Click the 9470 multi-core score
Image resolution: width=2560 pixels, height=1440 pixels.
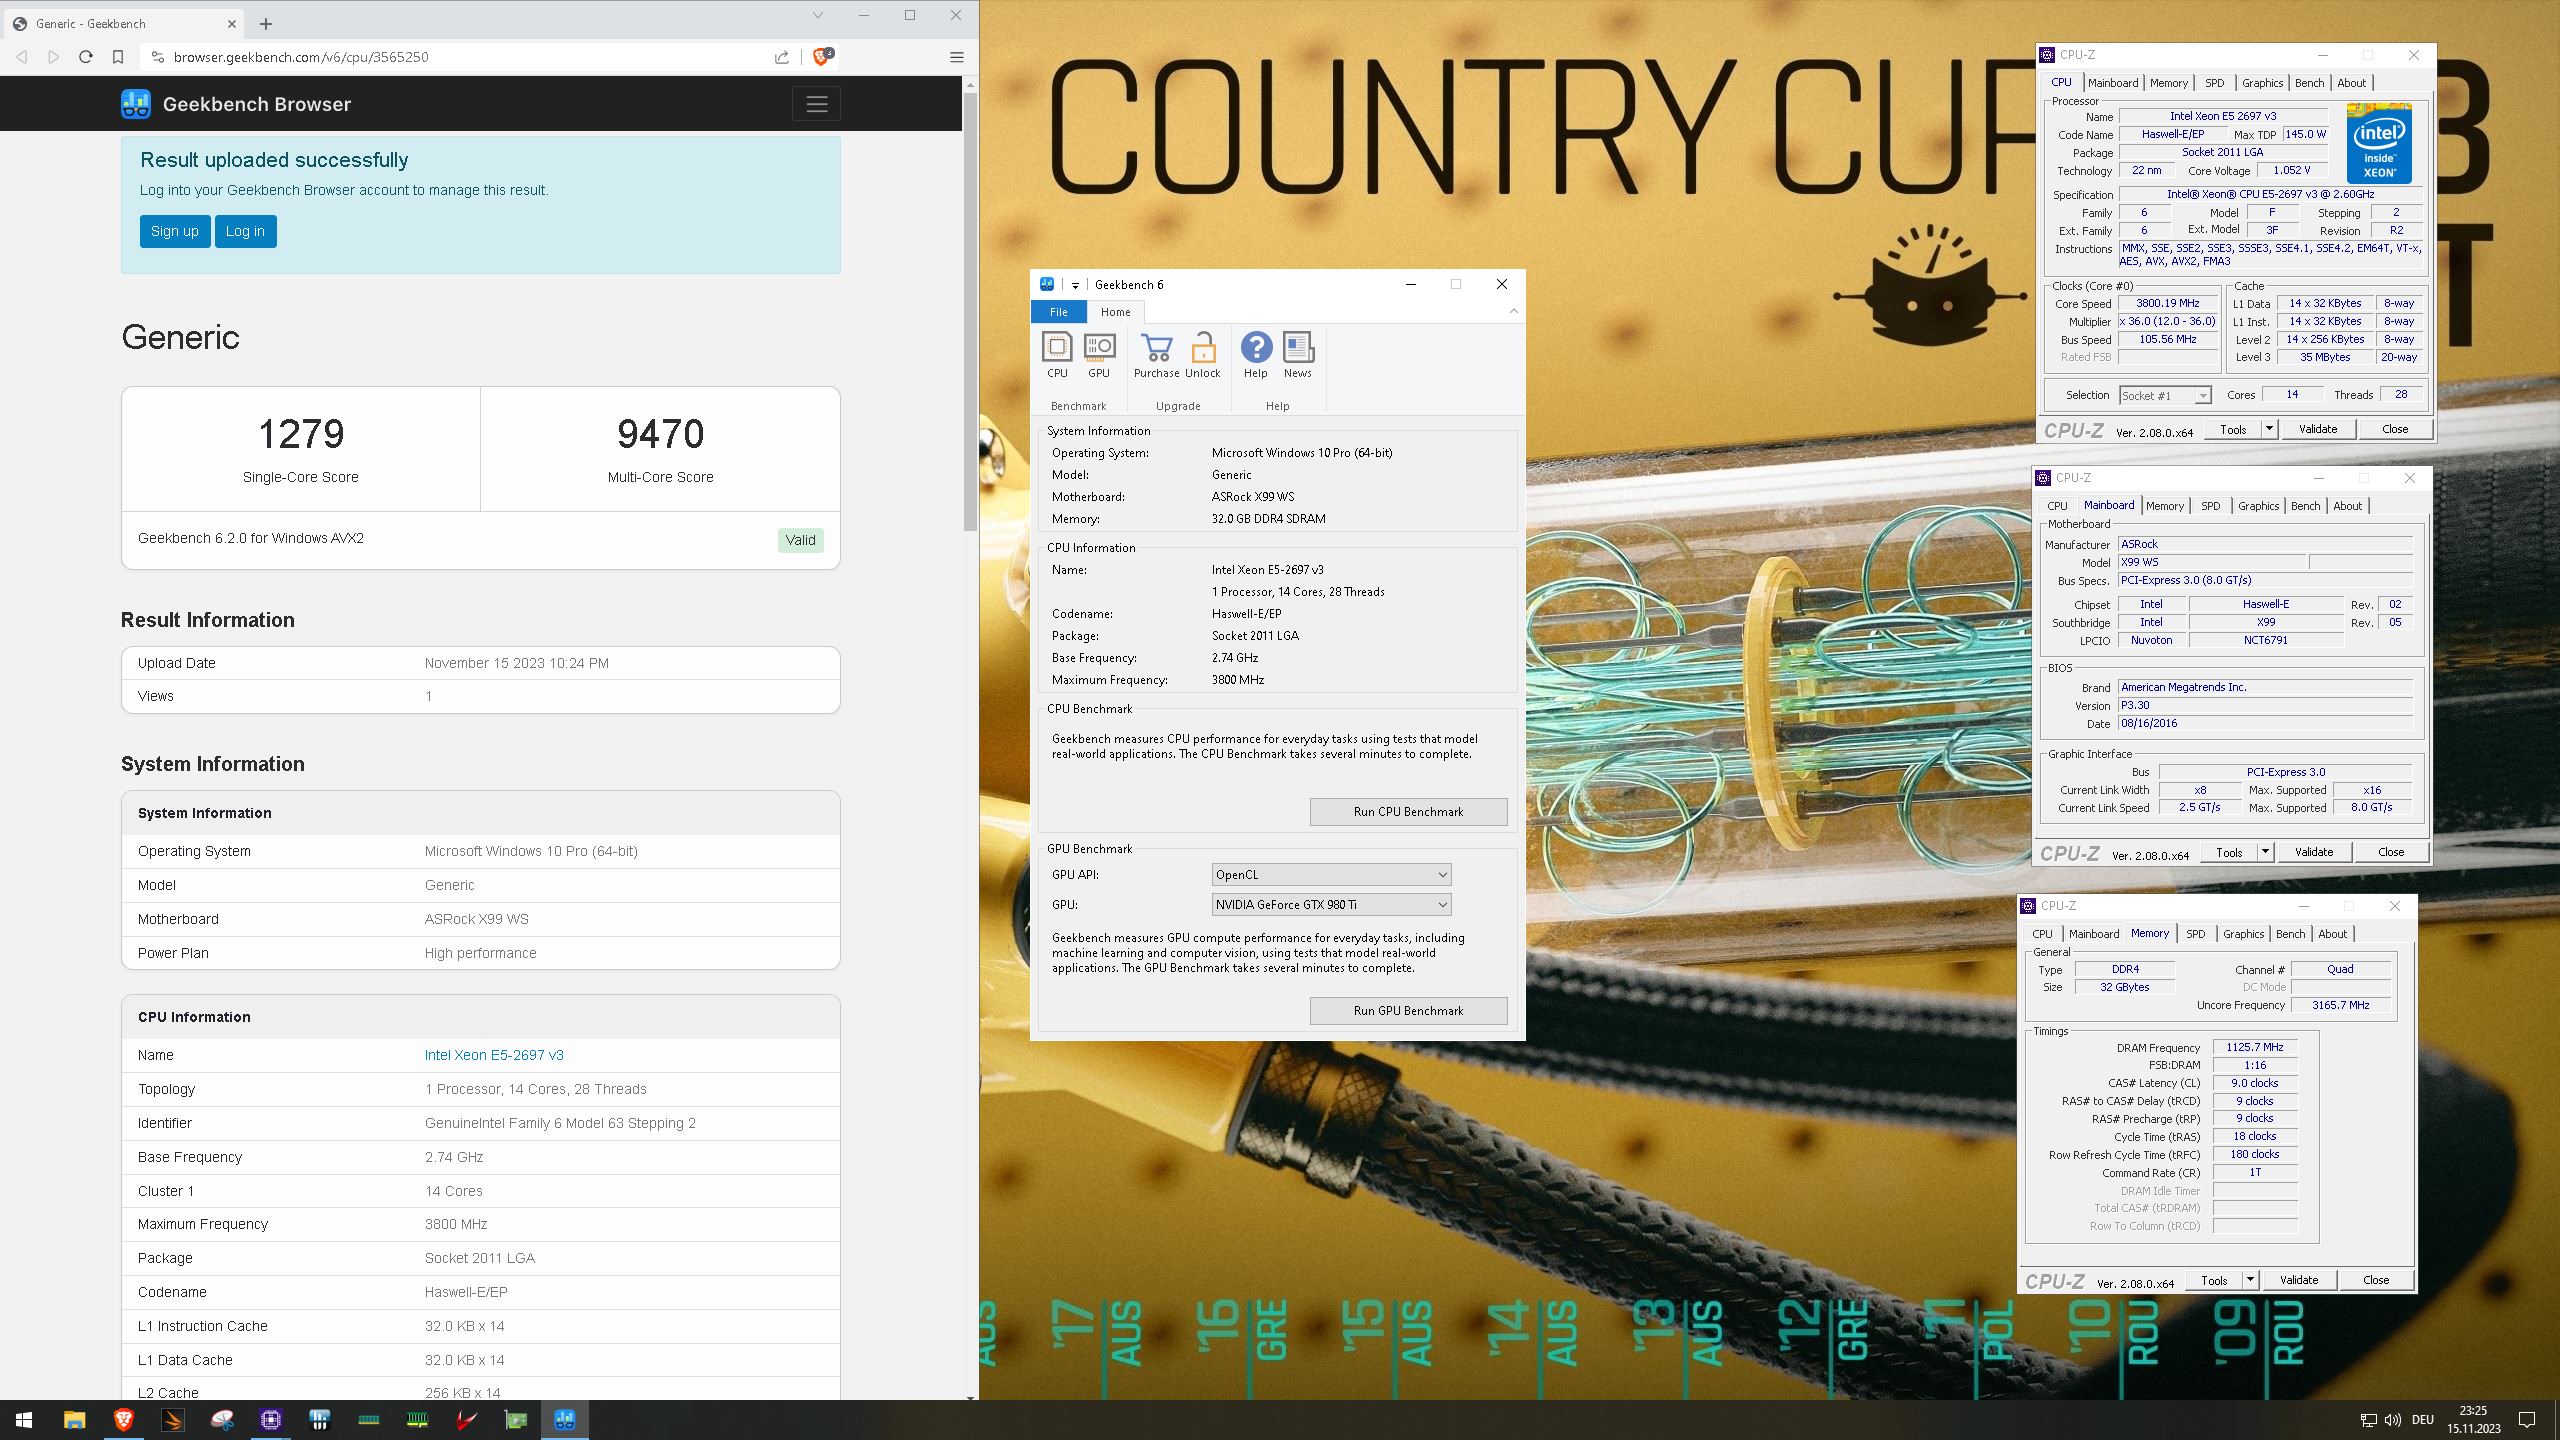[x=660, y=434]
